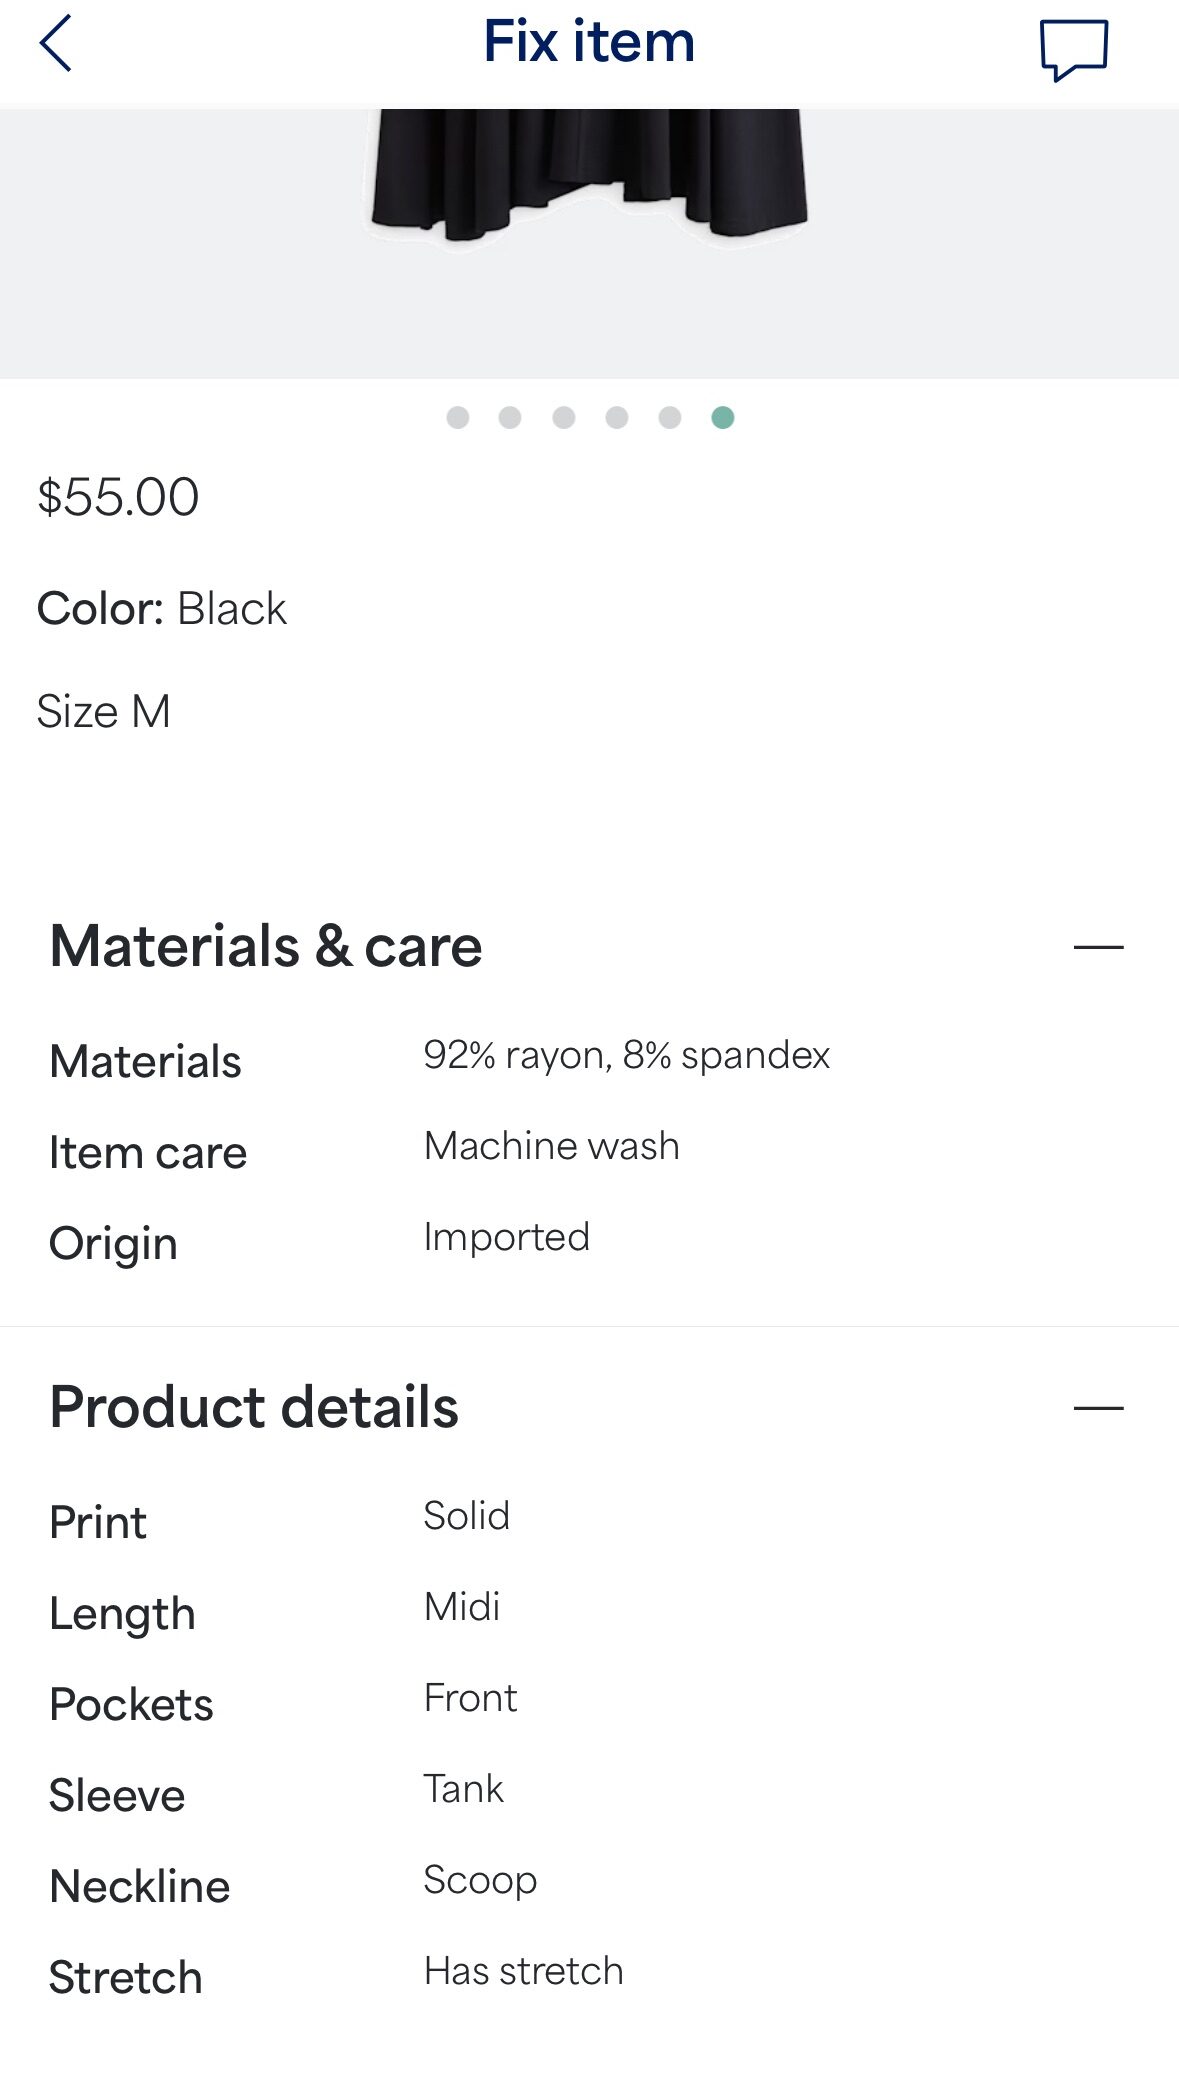
Task: Tap the Size M label
Action: [x=104, y=711]
